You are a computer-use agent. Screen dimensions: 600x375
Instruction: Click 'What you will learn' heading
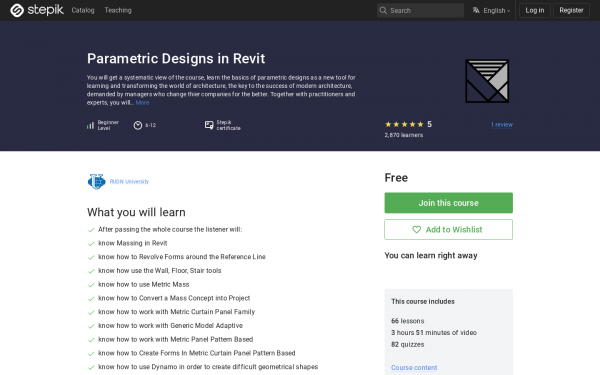[136, 212]
